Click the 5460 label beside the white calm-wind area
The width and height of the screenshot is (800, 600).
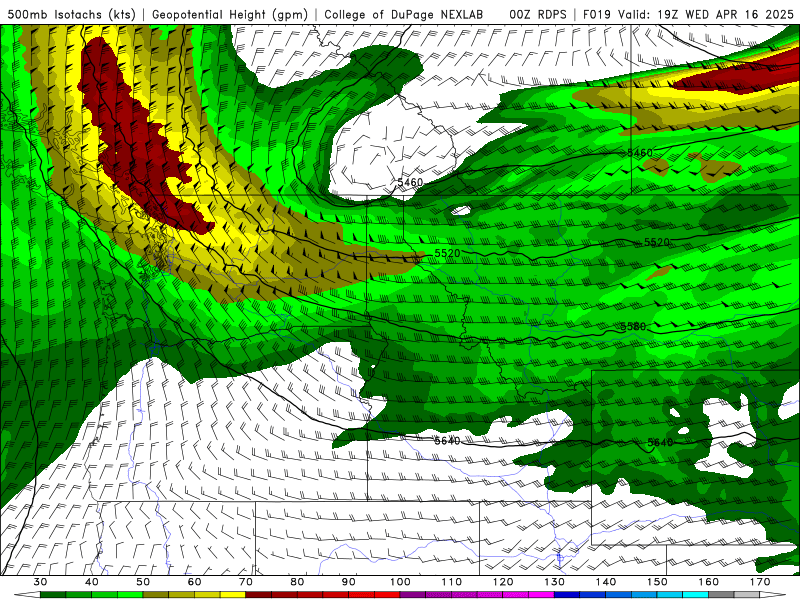click(410, 182)
